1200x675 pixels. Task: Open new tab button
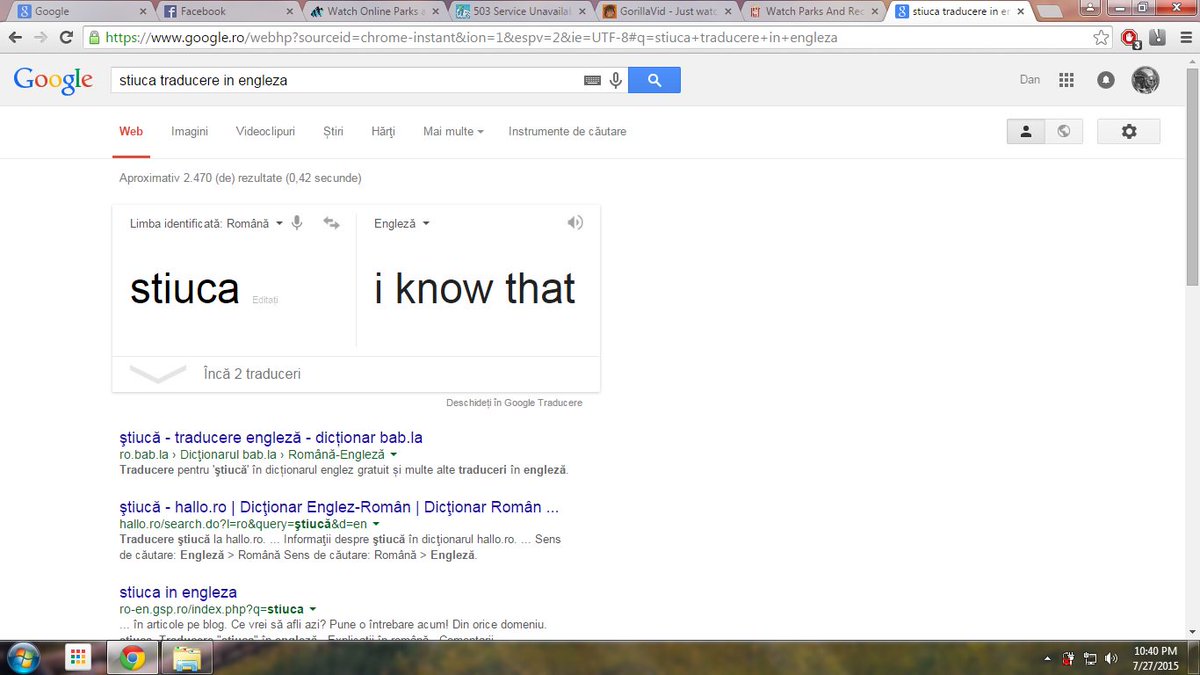(1049, 12)
